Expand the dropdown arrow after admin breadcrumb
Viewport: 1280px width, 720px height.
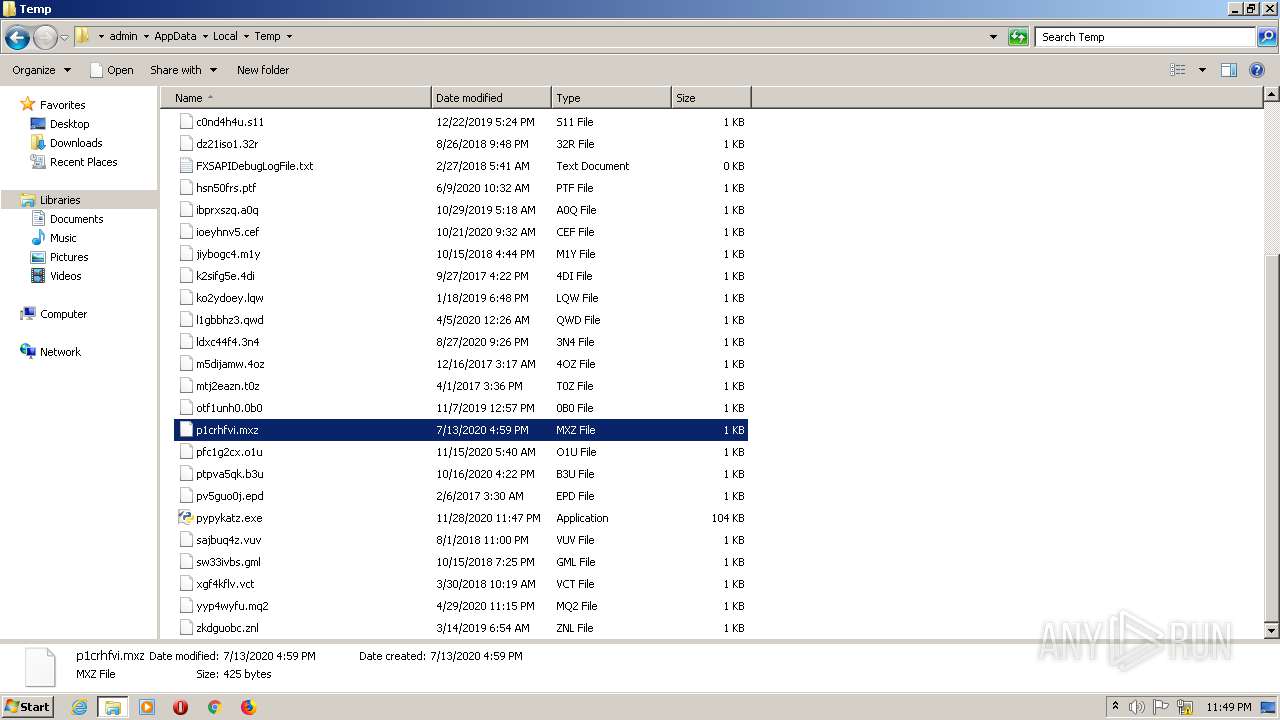(145, 36)
